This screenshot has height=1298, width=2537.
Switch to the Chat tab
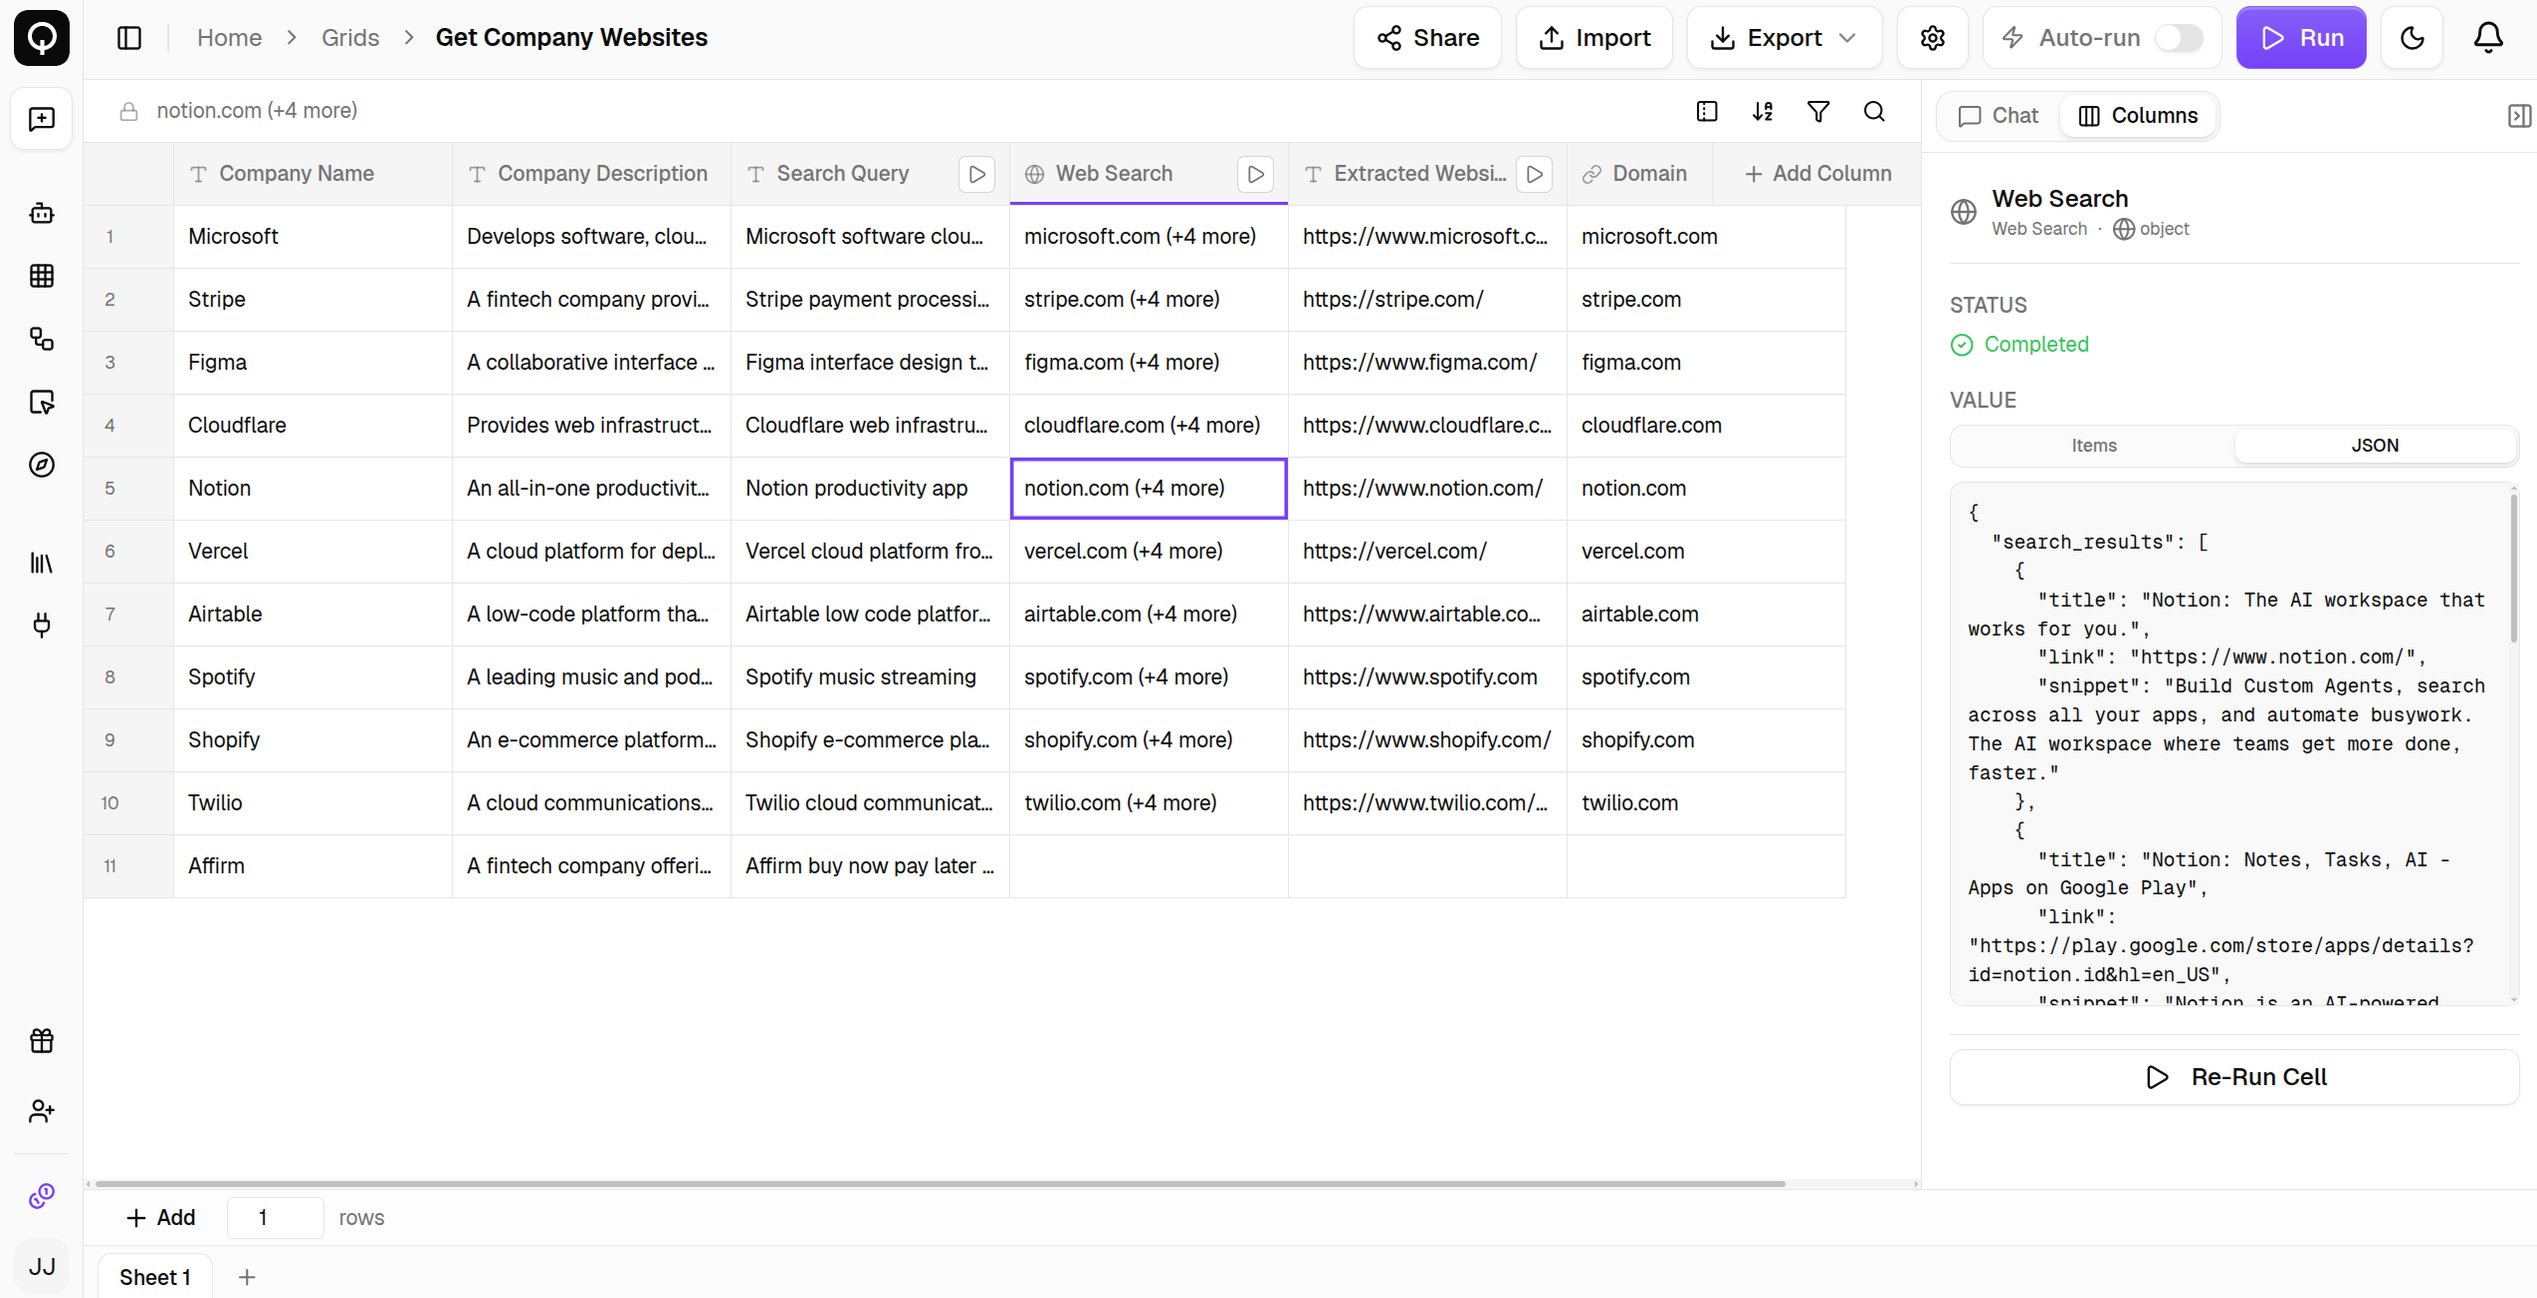point(1998,116)
